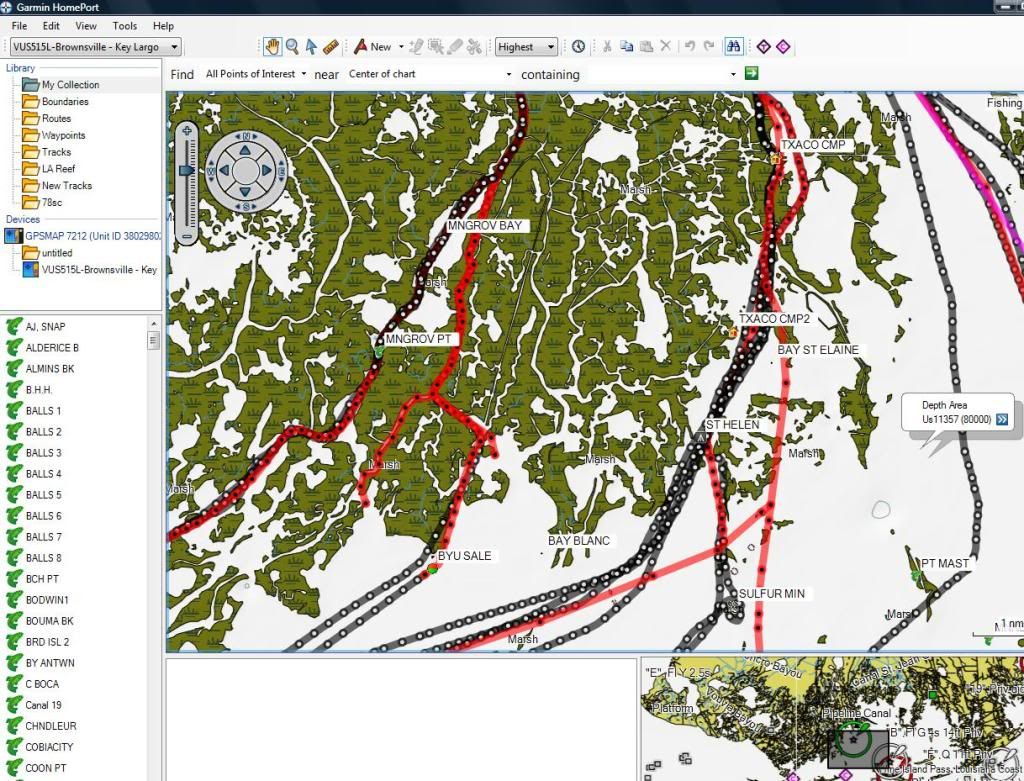Viewport: 1024px width, 781px height.
Task: Click the TXACO CMP waypoint on map
Action: [x=776, y=158]
